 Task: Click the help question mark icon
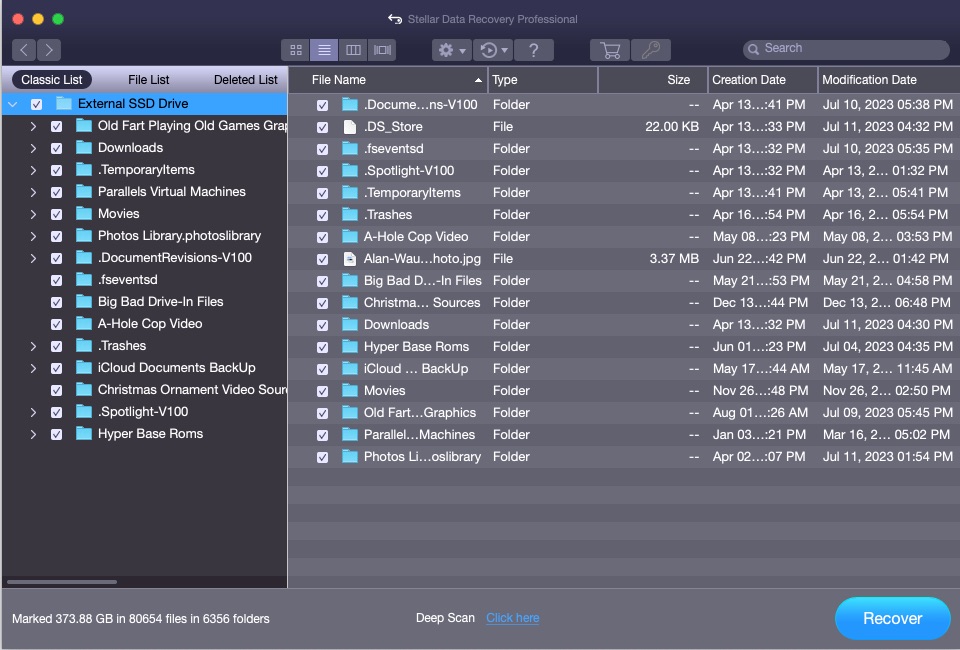coord(534,50)
